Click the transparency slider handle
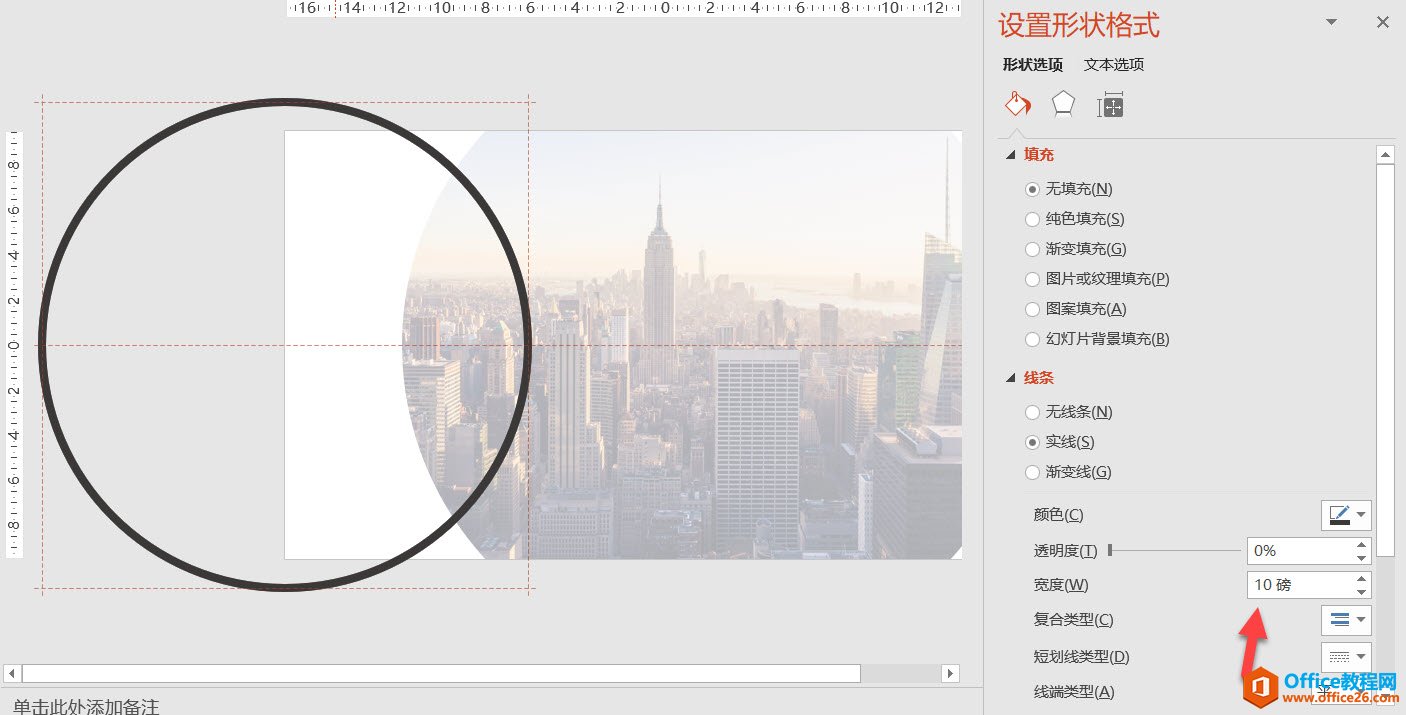The width and height of the screenshot is (1406, 715). click(x=1110, y=550)
